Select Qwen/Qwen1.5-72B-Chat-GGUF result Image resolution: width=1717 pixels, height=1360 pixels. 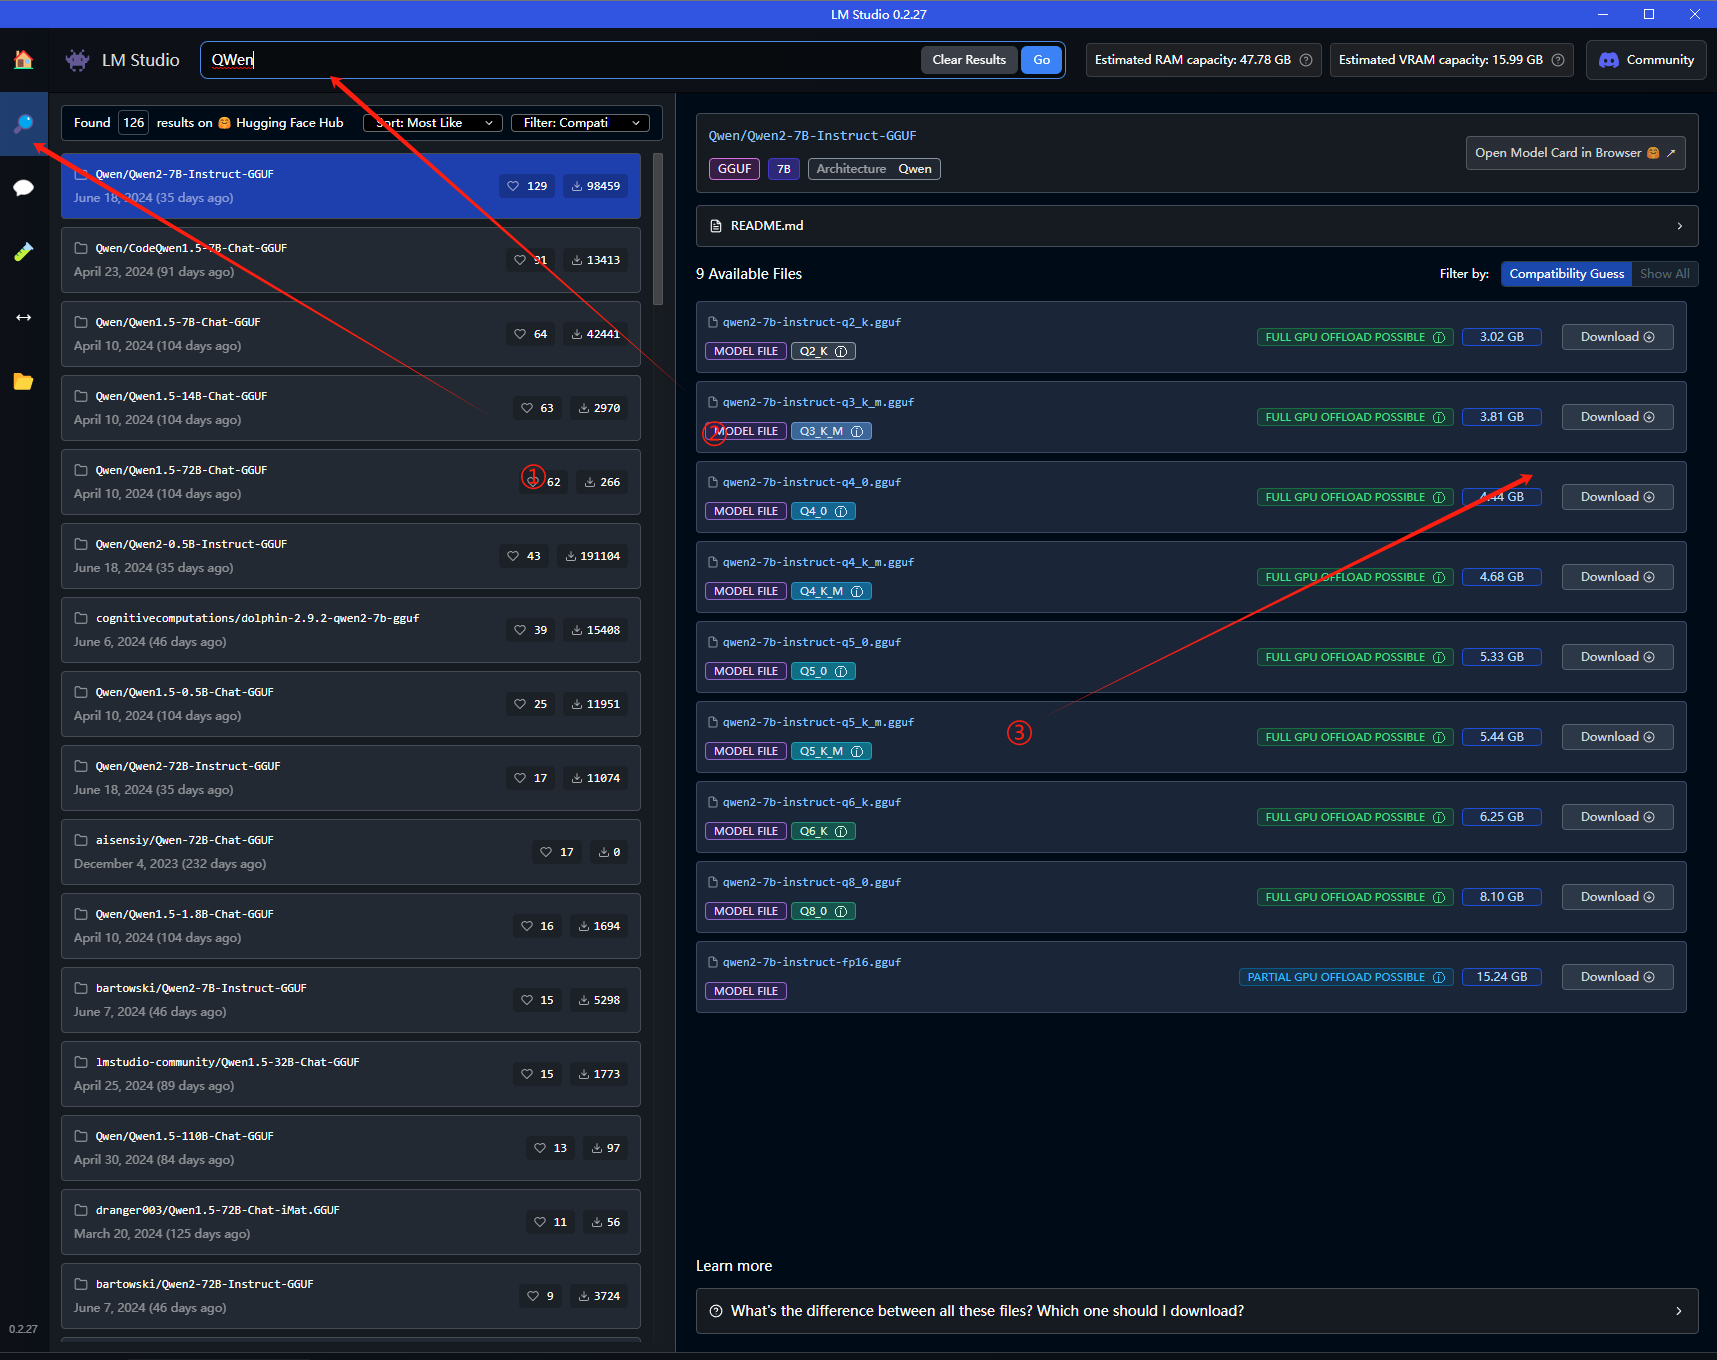351,482
